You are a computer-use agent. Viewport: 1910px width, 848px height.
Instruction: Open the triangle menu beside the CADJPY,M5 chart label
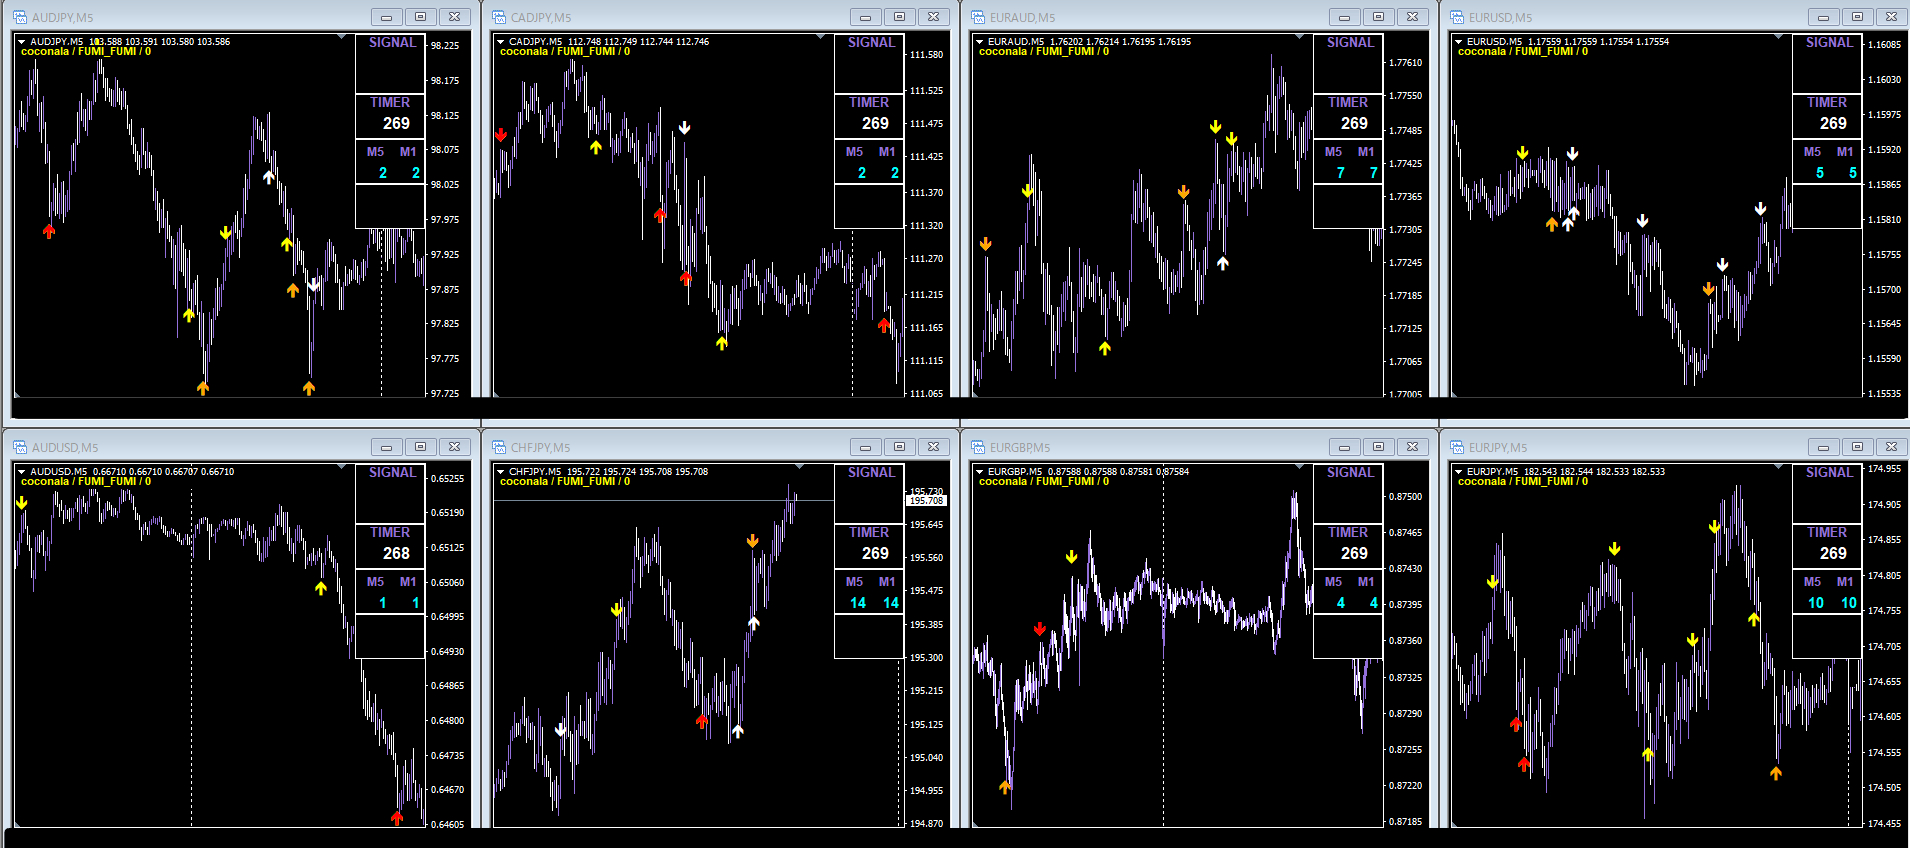(x=501, y=42)
